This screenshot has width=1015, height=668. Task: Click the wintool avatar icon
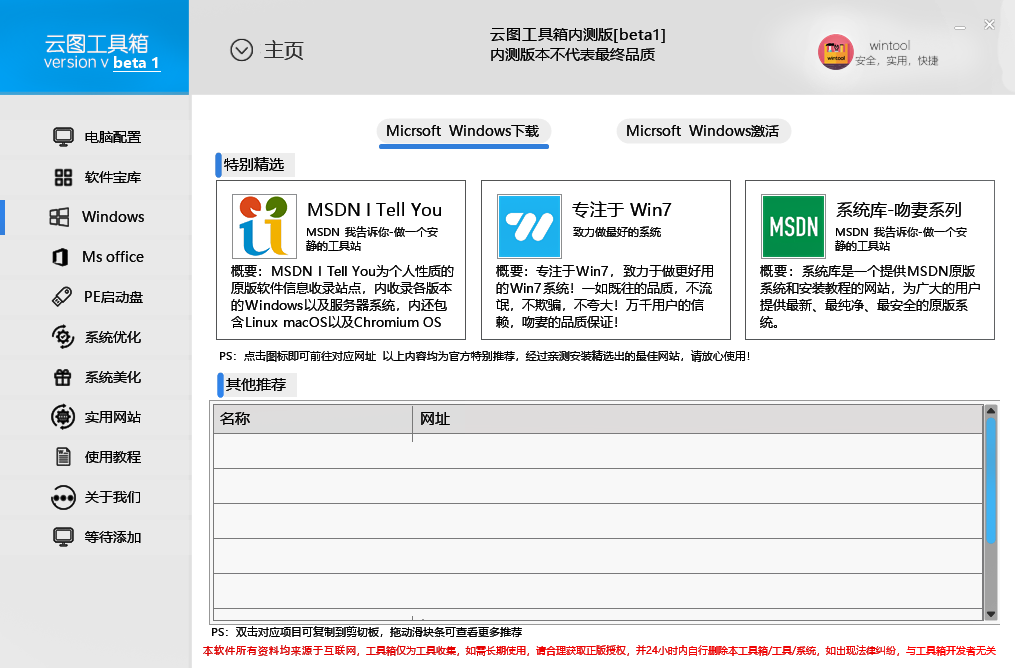[835, 52]
